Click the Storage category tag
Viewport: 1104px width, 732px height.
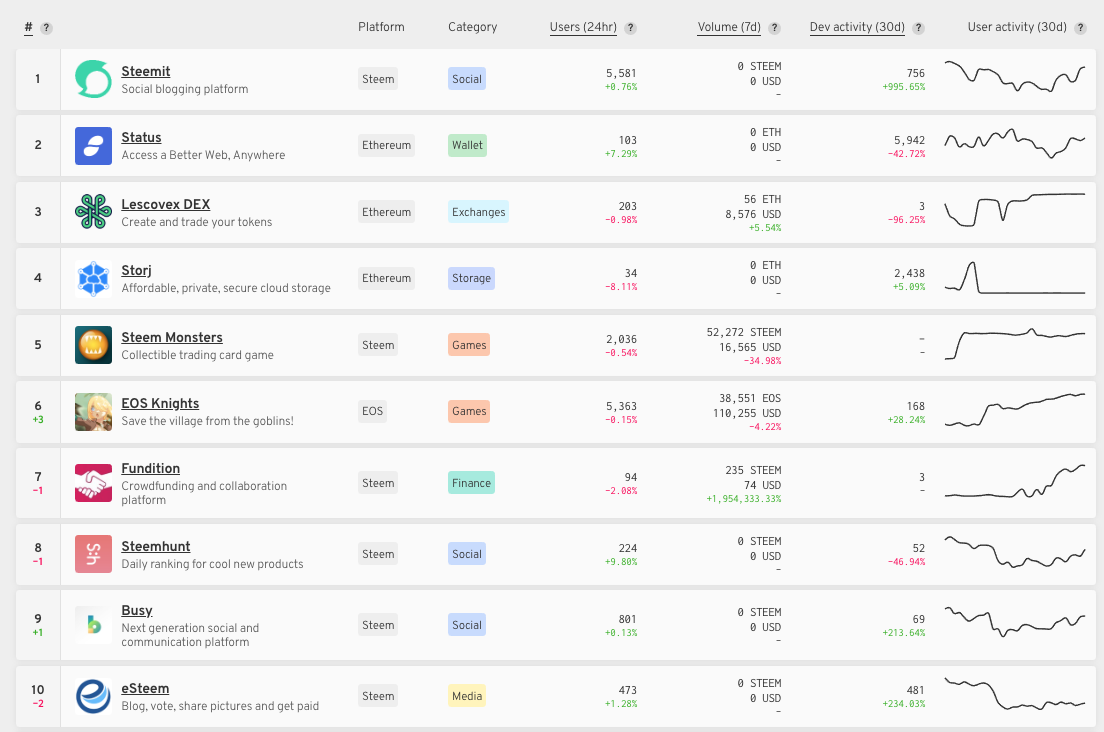click(x=472, y=278)
